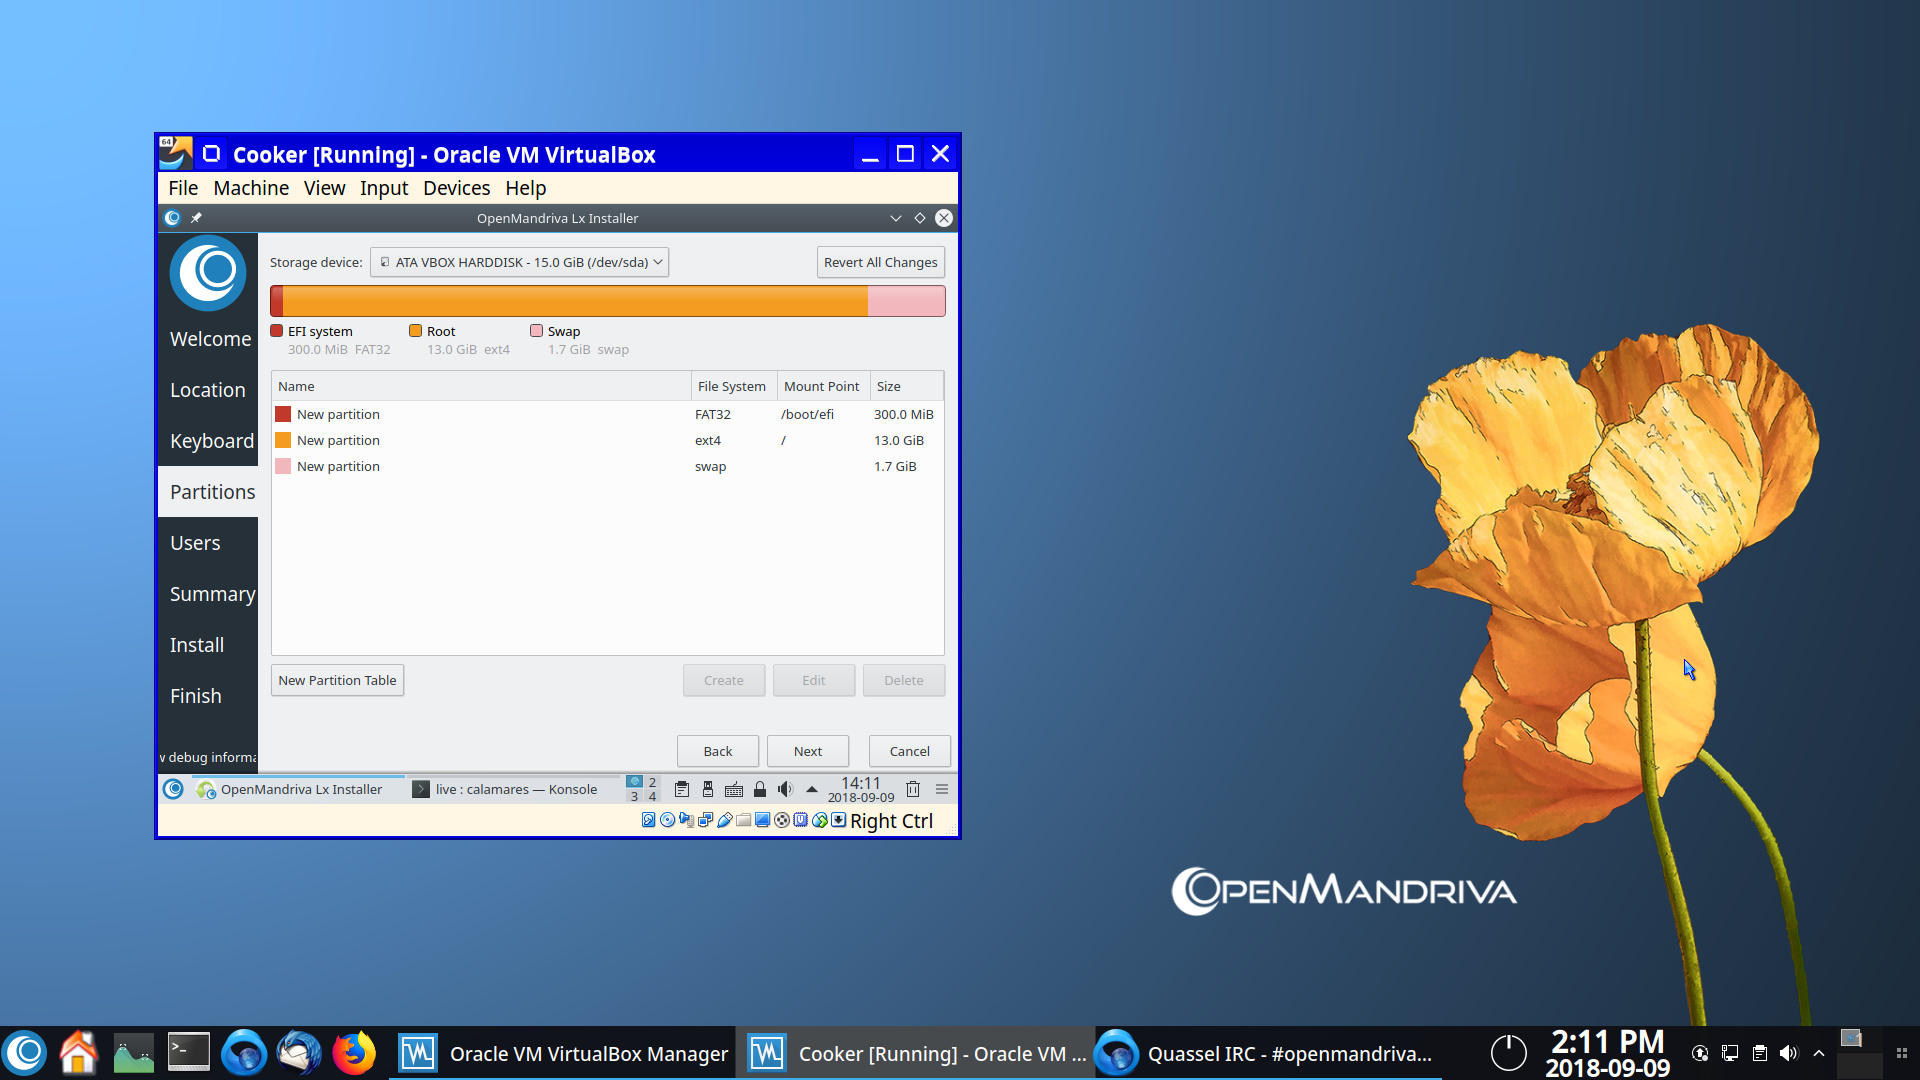
Task: Toggle debug information expander in sidebar
Action: pyautogui.click(x=208, y=757)
